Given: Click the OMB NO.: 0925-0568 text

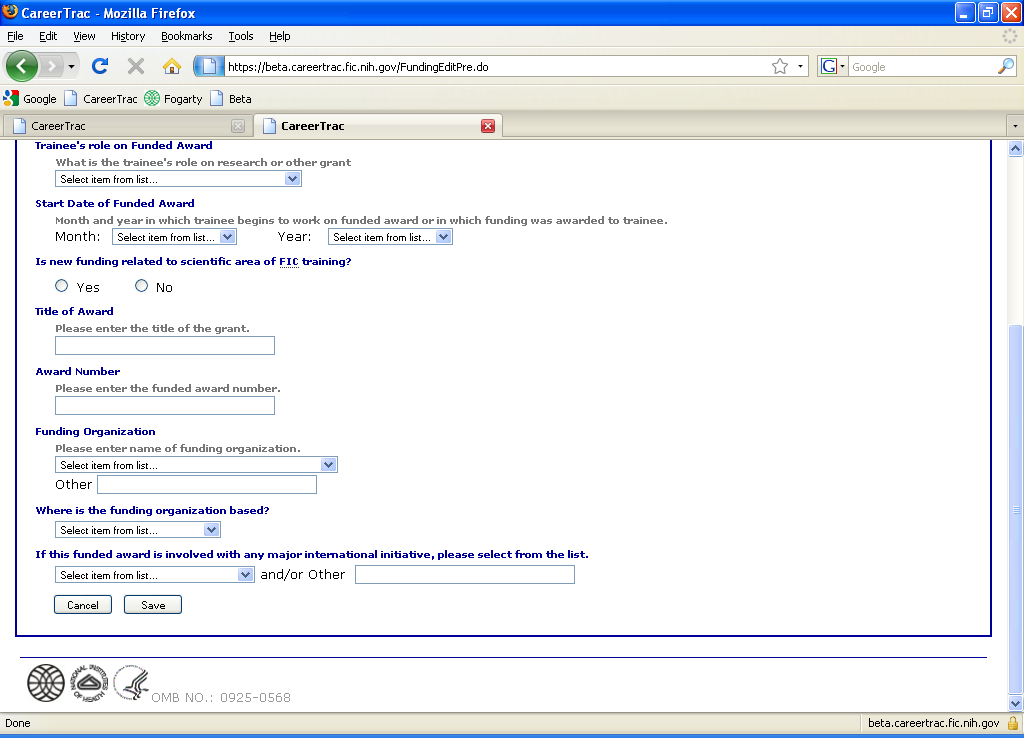Looking at the screenshot, I should click(x=221, y=698).
